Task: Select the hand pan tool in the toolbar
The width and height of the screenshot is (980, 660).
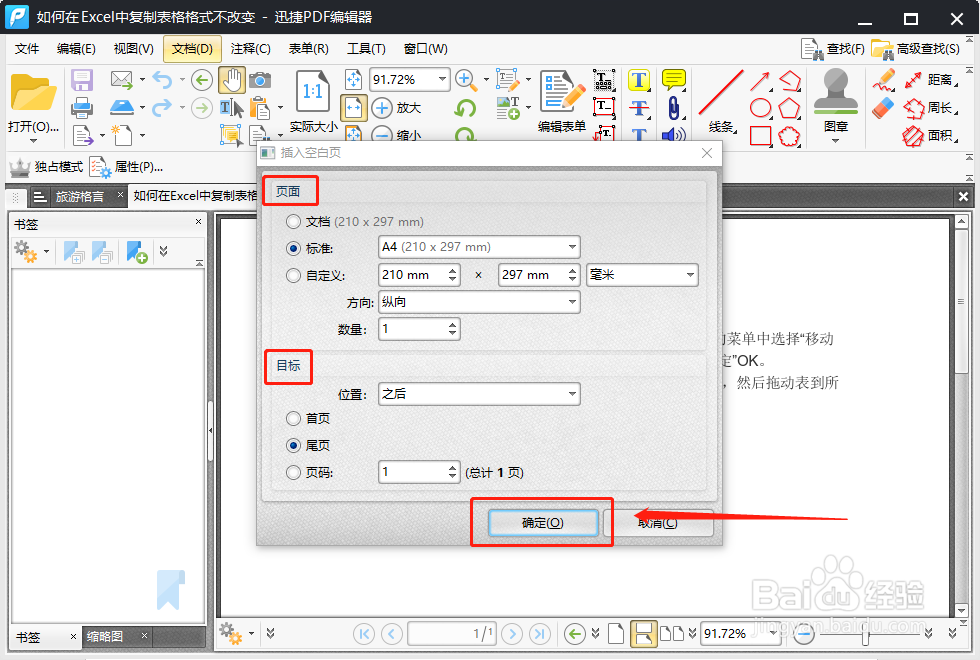Action: click(233, 78)
